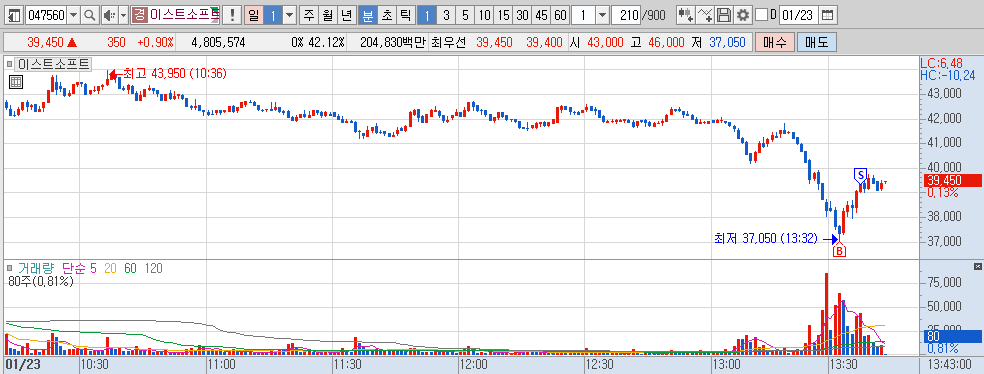Open the stock code history dropdown arrow
The image size is (984, 374).
coord(73,14)
